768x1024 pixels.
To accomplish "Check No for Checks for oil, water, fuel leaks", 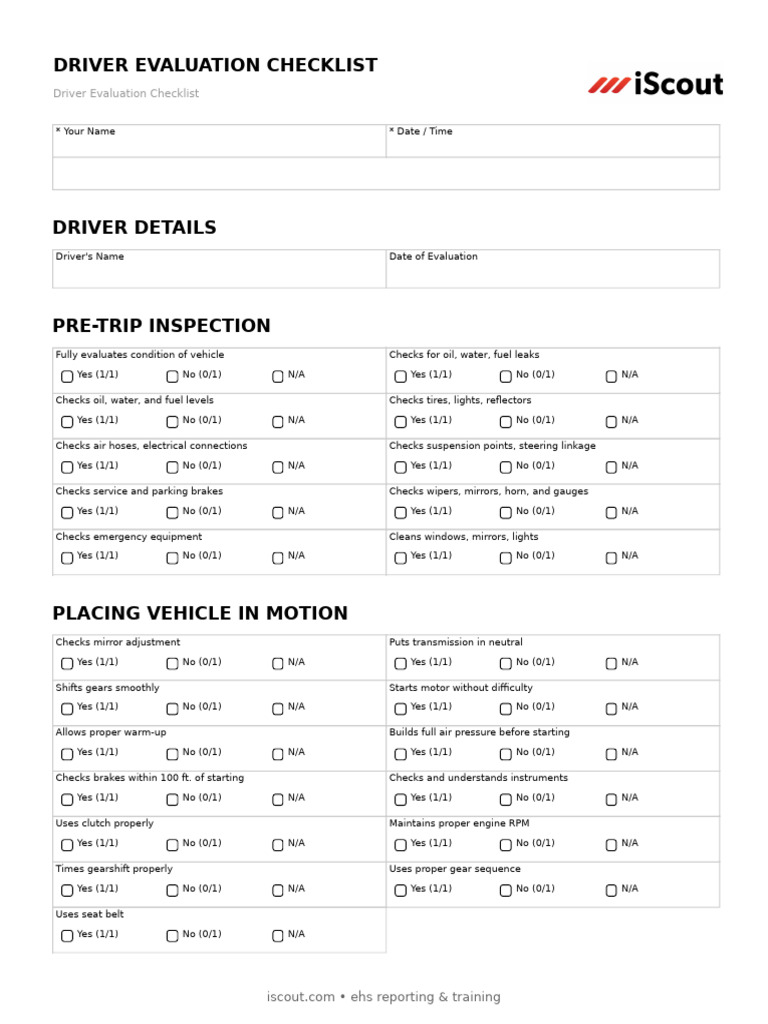I will 506,376.
